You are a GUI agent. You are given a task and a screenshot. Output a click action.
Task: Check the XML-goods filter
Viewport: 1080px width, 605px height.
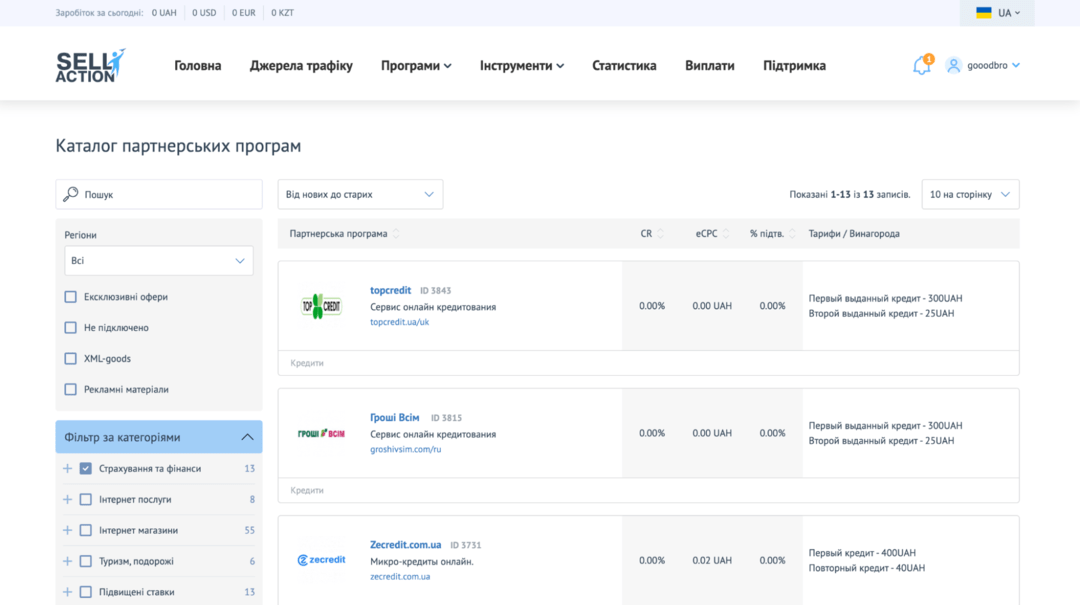pyautogui.click(x=70, y=358)
